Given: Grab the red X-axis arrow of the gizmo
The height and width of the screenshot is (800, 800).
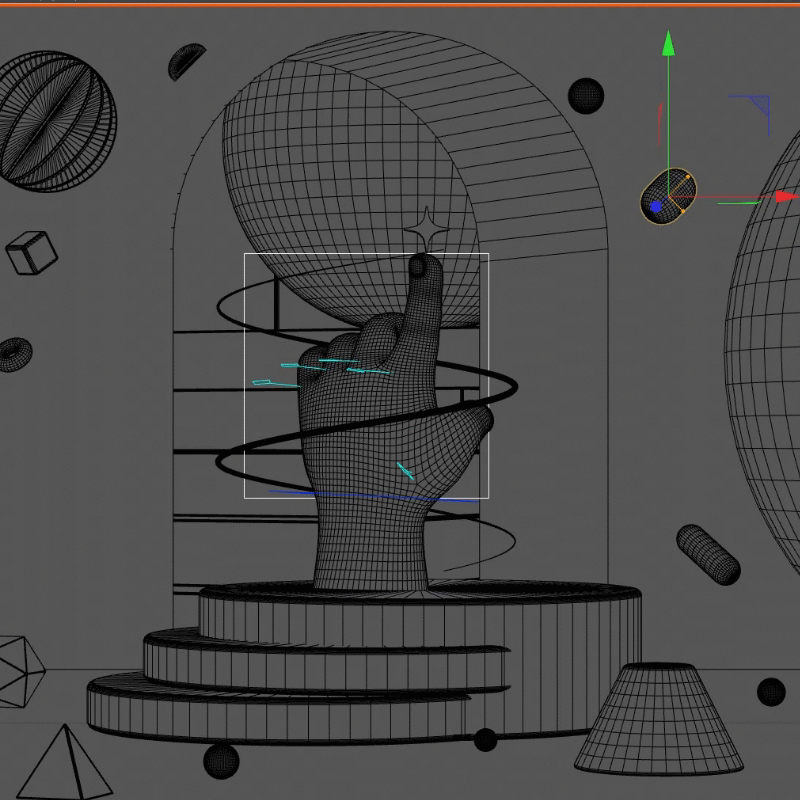Looking at the screenshot, I should pyautogui.click(x=787, y=196).
